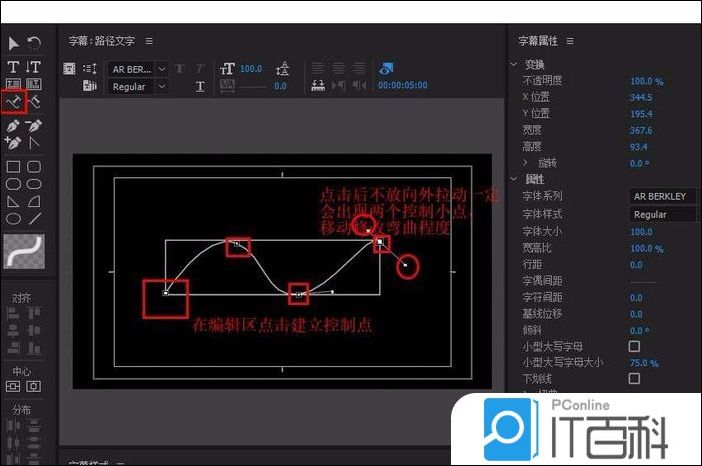Center the title vertically
Image resolution: width=702 pixels, height=466 pixels.
[x=13, y=386]
